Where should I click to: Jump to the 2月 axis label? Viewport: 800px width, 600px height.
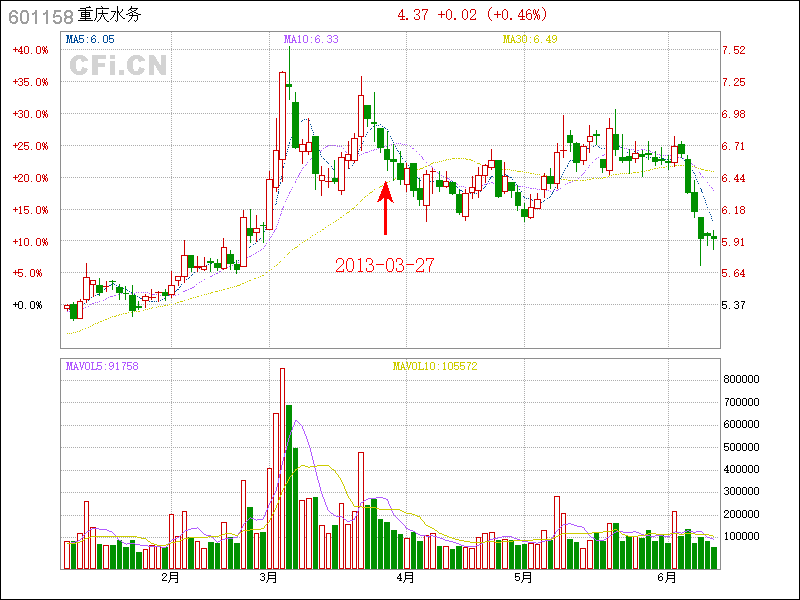[170, 577]
